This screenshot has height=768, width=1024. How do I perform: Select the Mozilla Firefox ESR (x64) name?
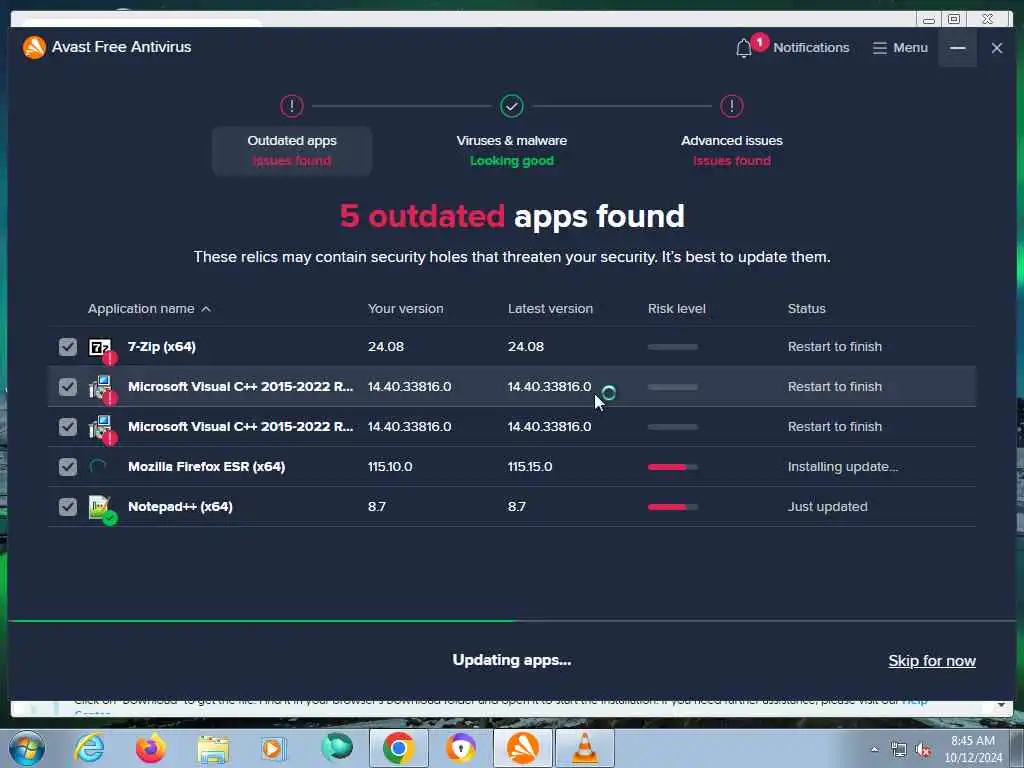(x=206, y=466)
